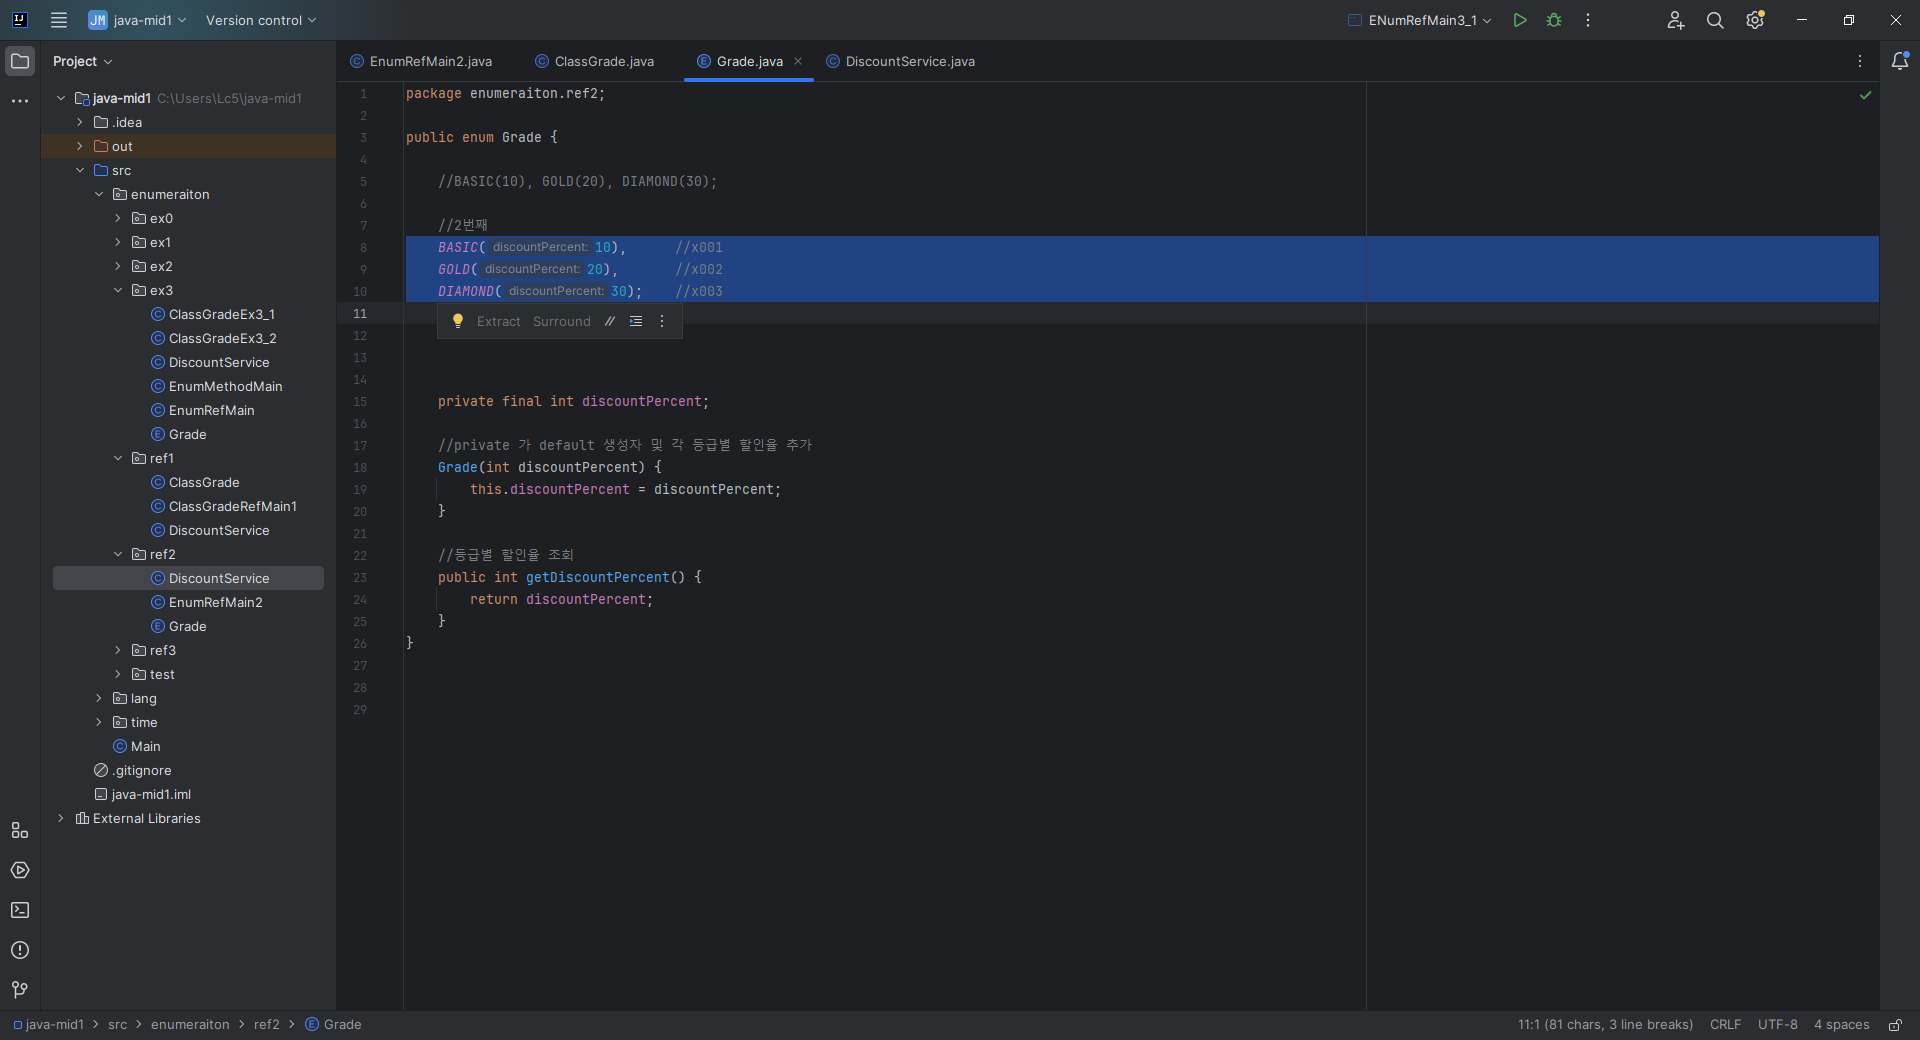
Task: Comment selection with line comment icon
Action: pos(610,321)
